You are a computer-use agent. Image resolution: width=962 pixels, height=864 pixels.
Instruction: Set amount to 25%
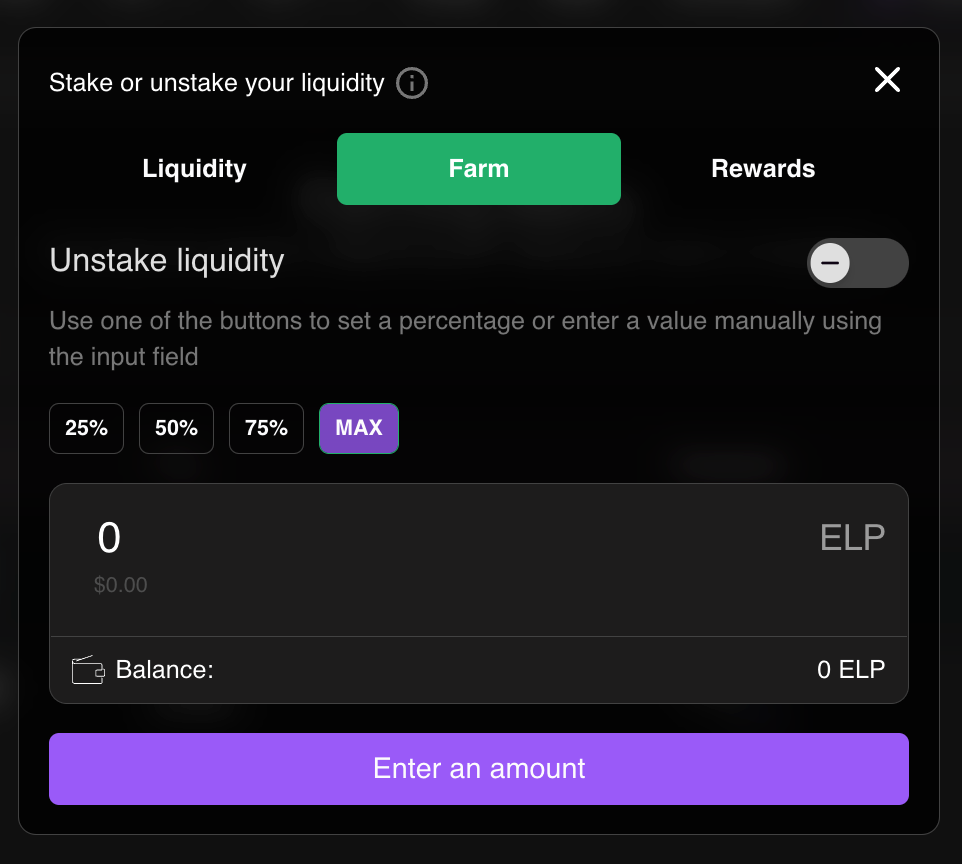(x=87, y=428)
